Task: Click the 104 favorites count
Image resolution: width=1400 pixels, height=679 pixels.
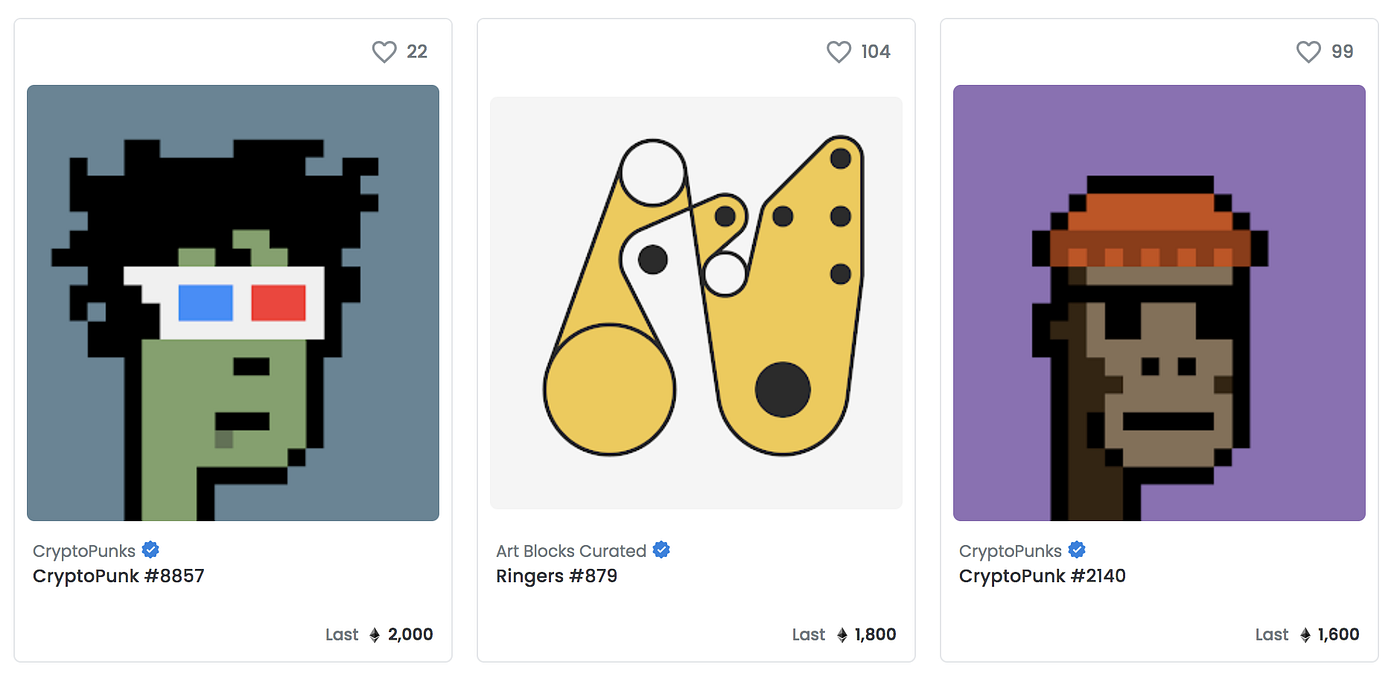Action: 875,52
